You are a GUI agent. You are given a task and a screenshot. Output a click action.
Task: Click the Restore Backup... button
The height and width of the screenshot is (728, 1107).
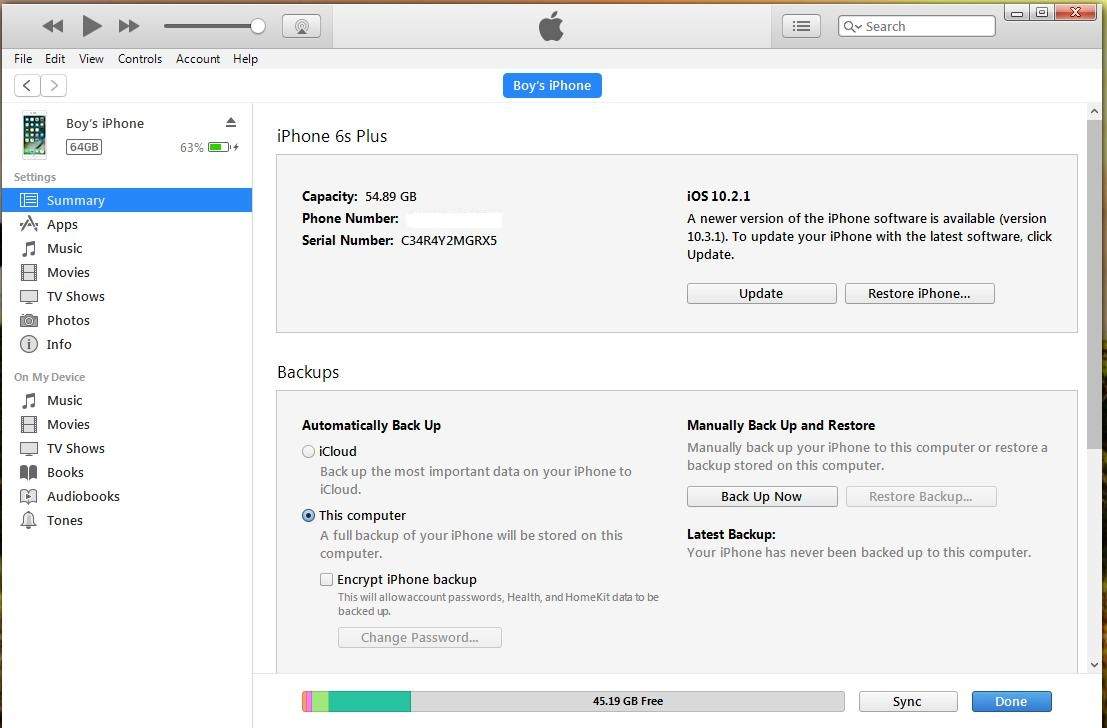pos(921,496)
